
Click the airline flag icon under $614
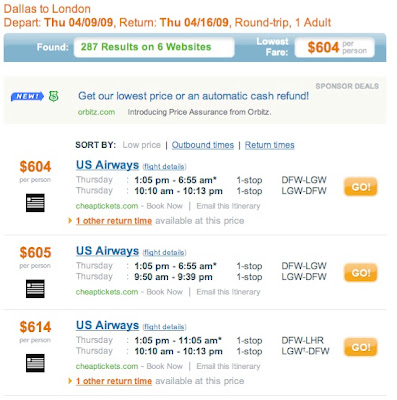tap(35, 363)
